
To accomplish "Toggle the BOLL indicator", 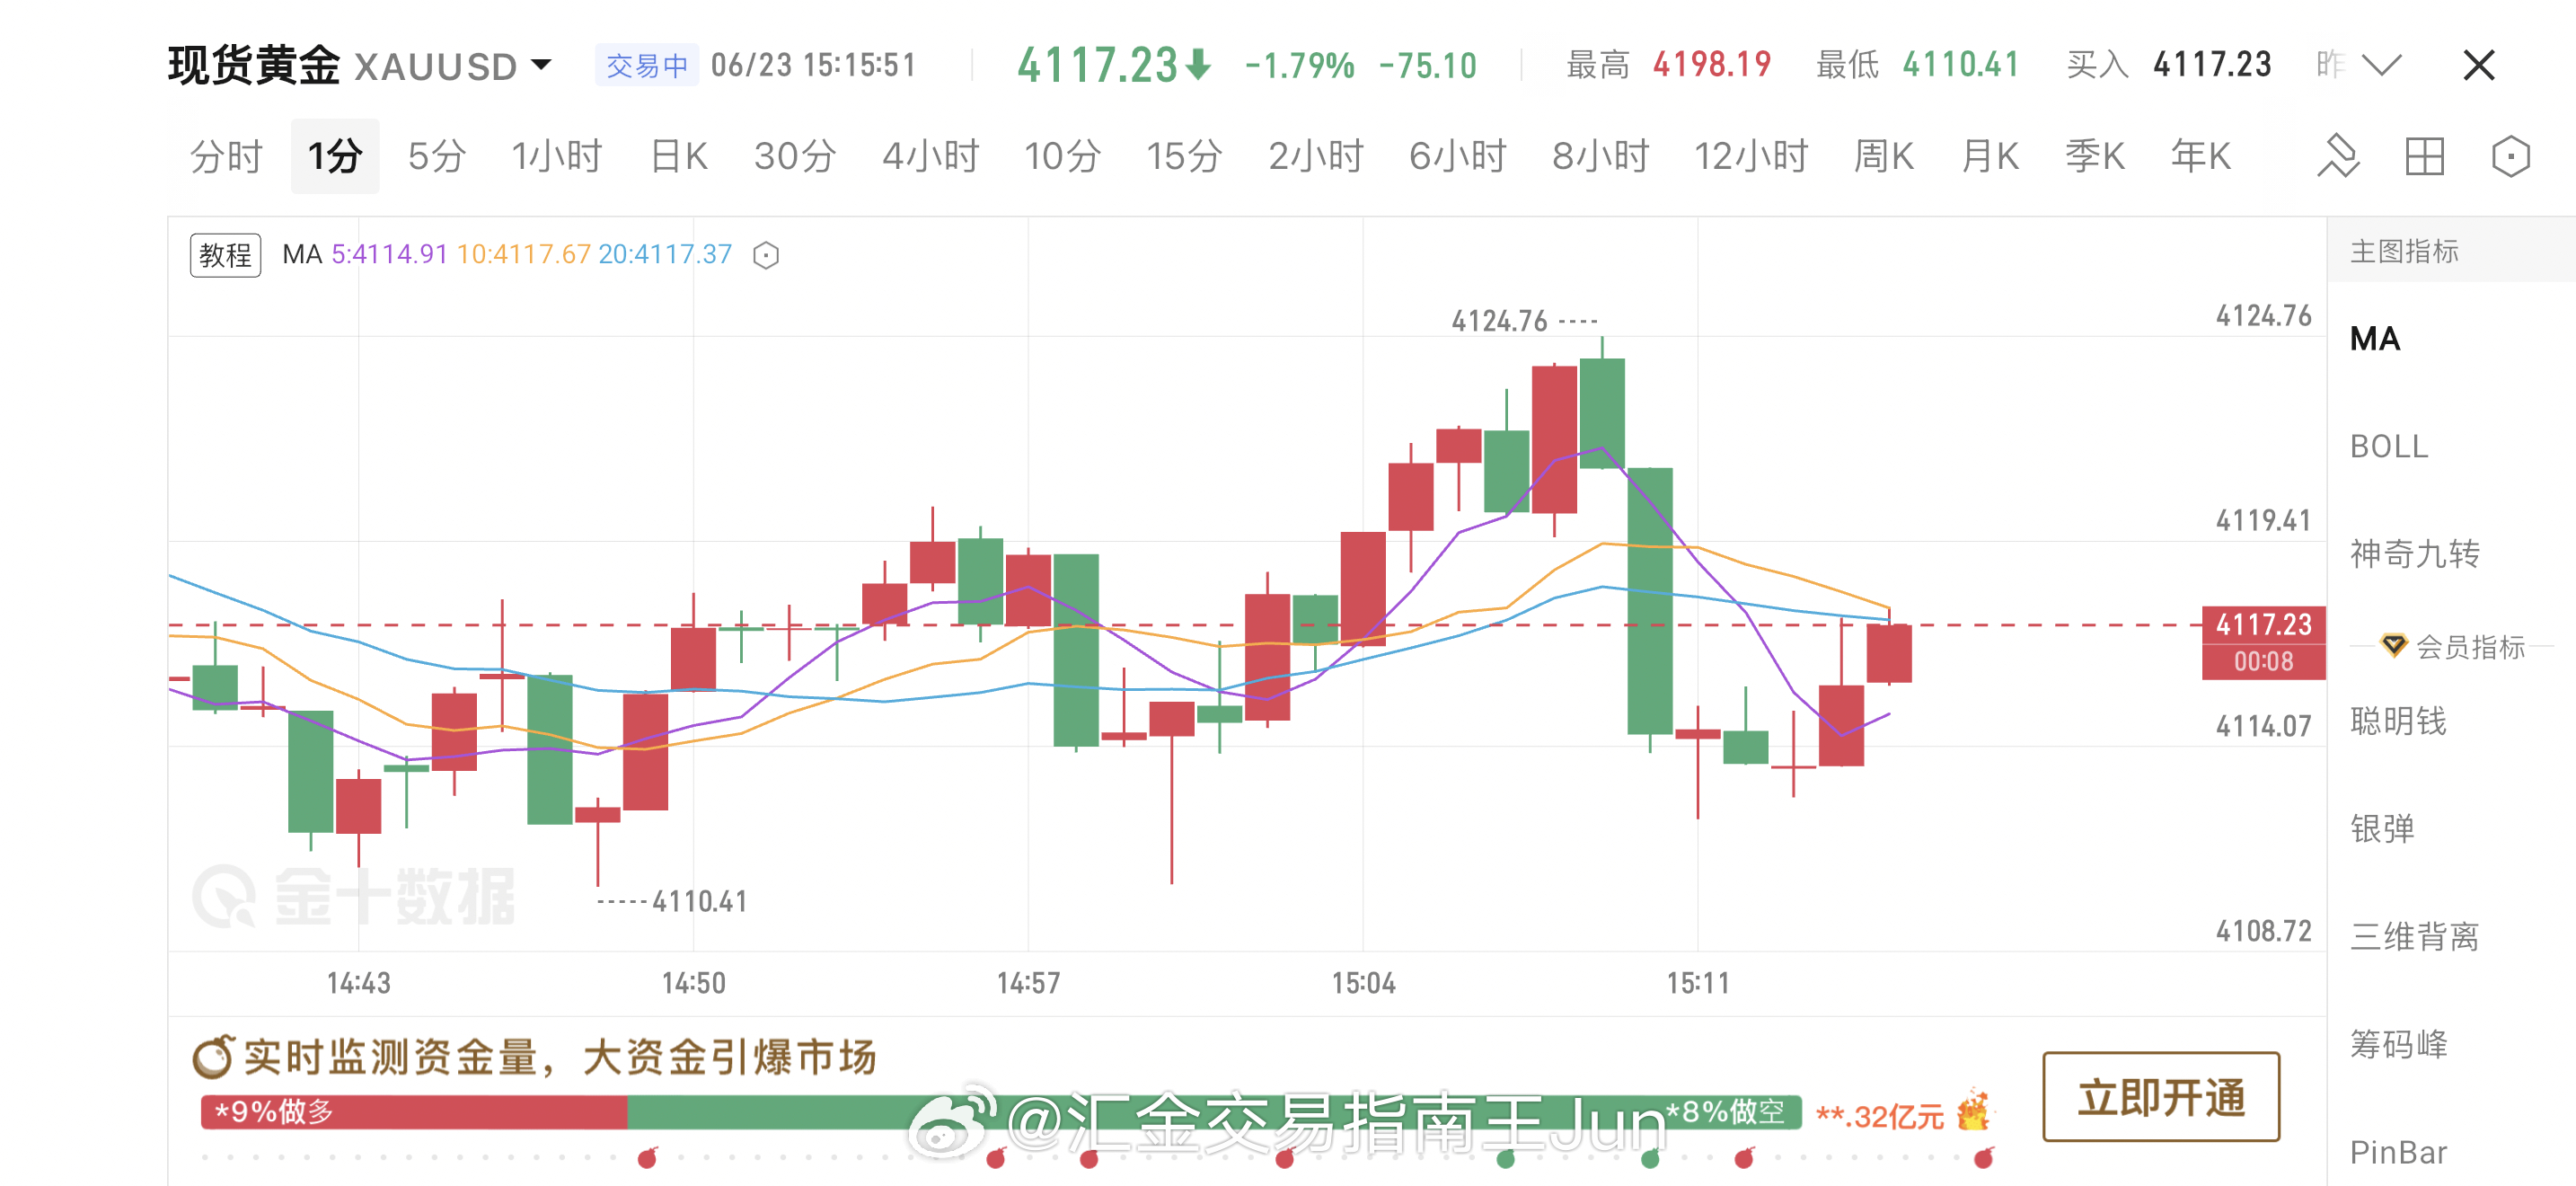I will click(2389, 447).
